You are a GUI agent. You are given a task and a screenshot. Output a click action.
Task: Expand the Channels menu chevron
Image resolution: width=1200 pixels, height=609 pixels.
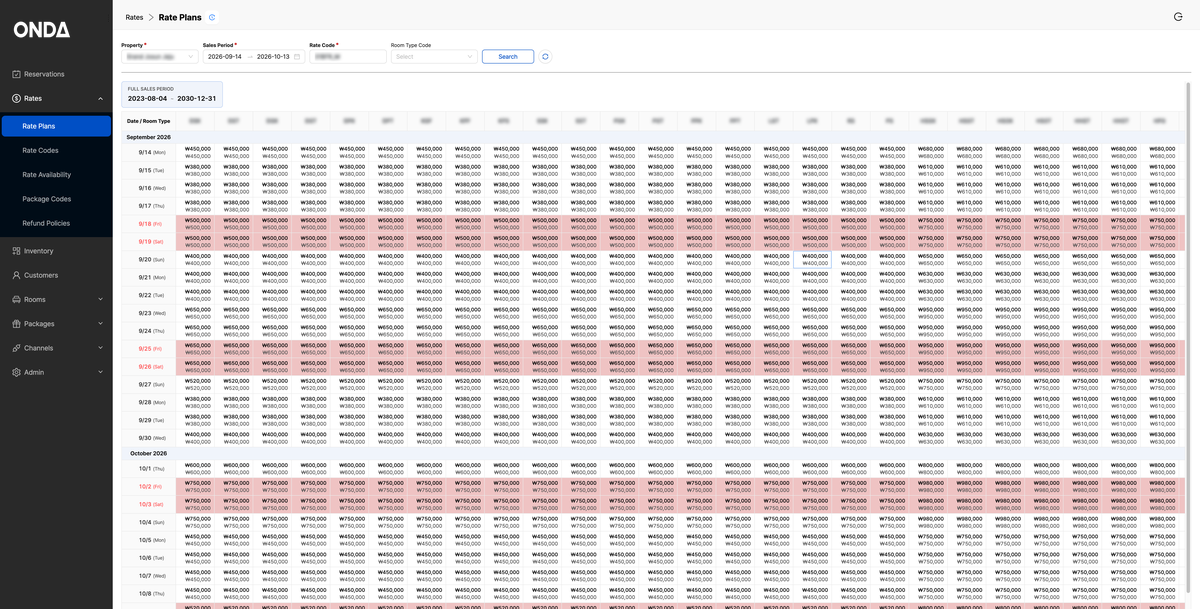point(100,348)
